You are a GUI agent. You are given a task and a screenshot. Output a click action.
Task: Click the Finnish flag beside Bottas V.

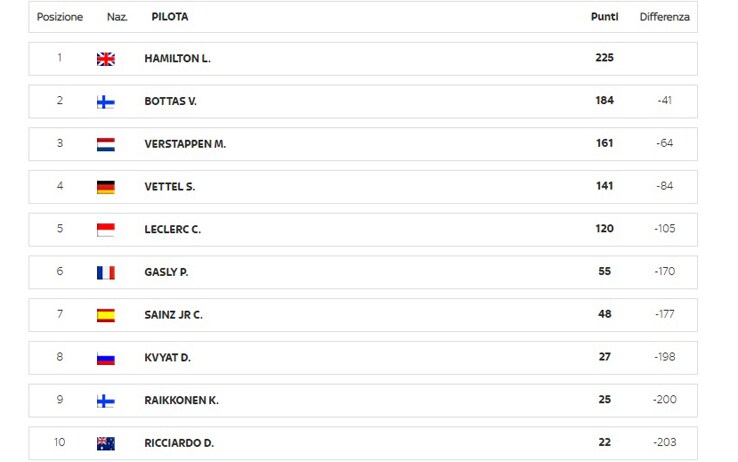click(x=106, y=102)
